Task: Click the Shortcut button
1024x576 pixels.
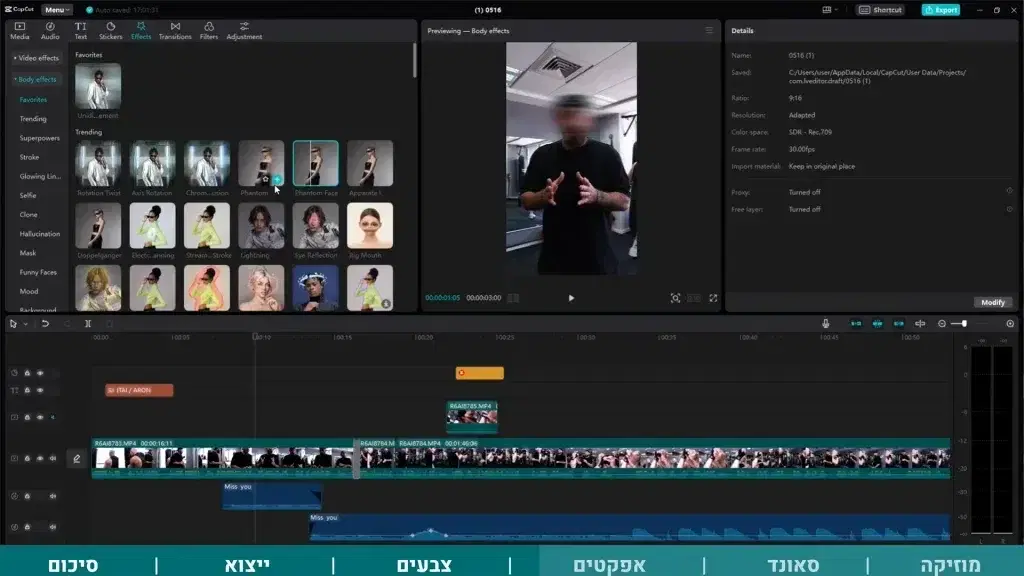Action: 880,10
